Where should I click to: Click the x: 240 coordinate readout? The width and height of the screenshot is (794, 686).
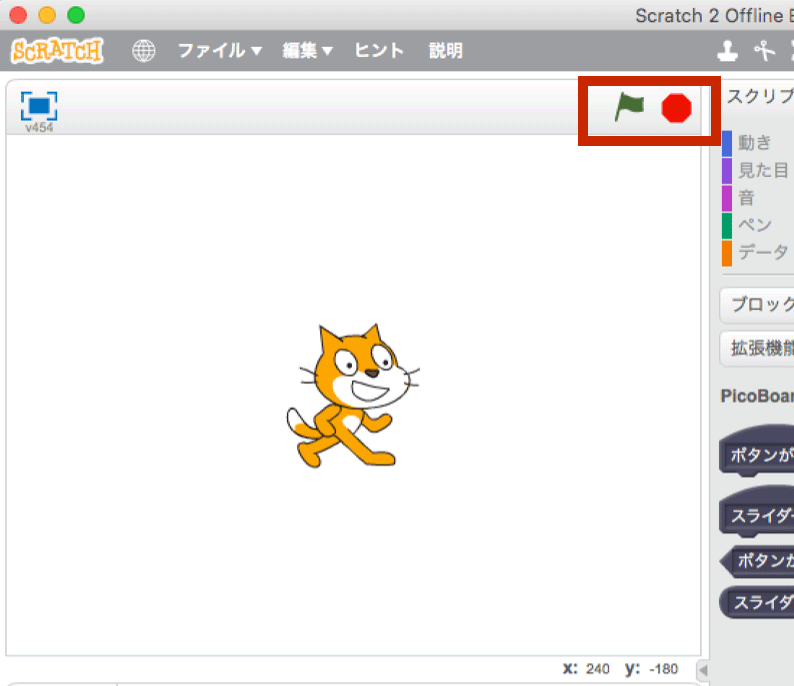click(586, 669)
